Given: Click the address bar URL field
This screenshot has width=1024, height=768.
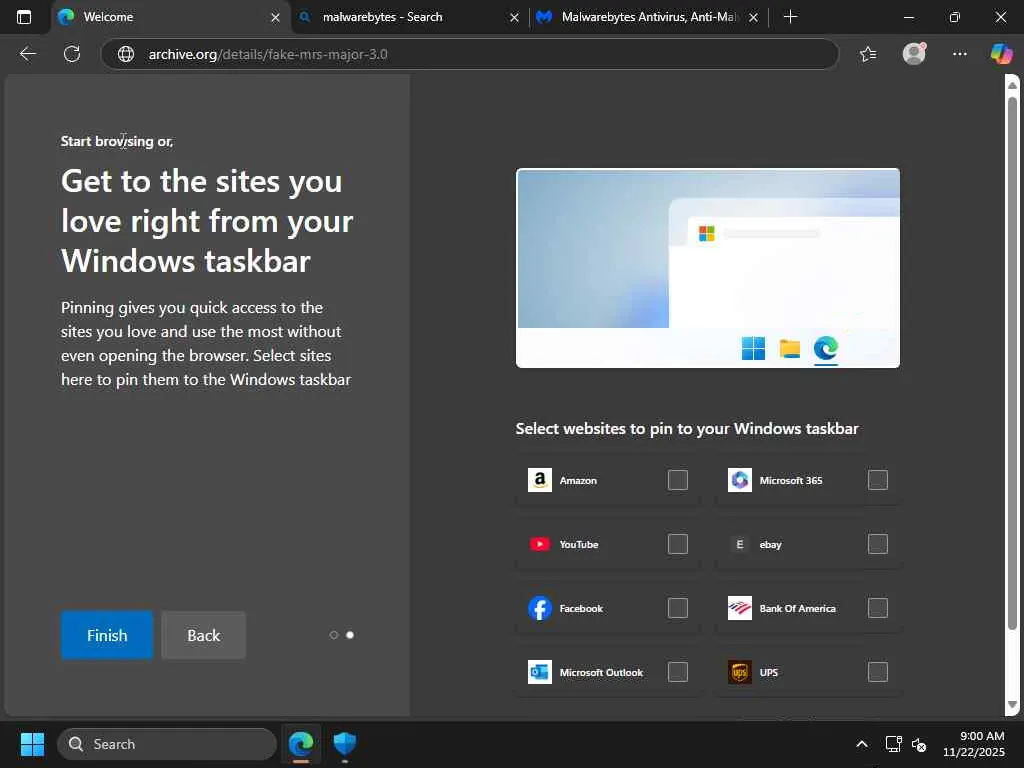Looking at the screenshot, I should (x=470, y=54).
